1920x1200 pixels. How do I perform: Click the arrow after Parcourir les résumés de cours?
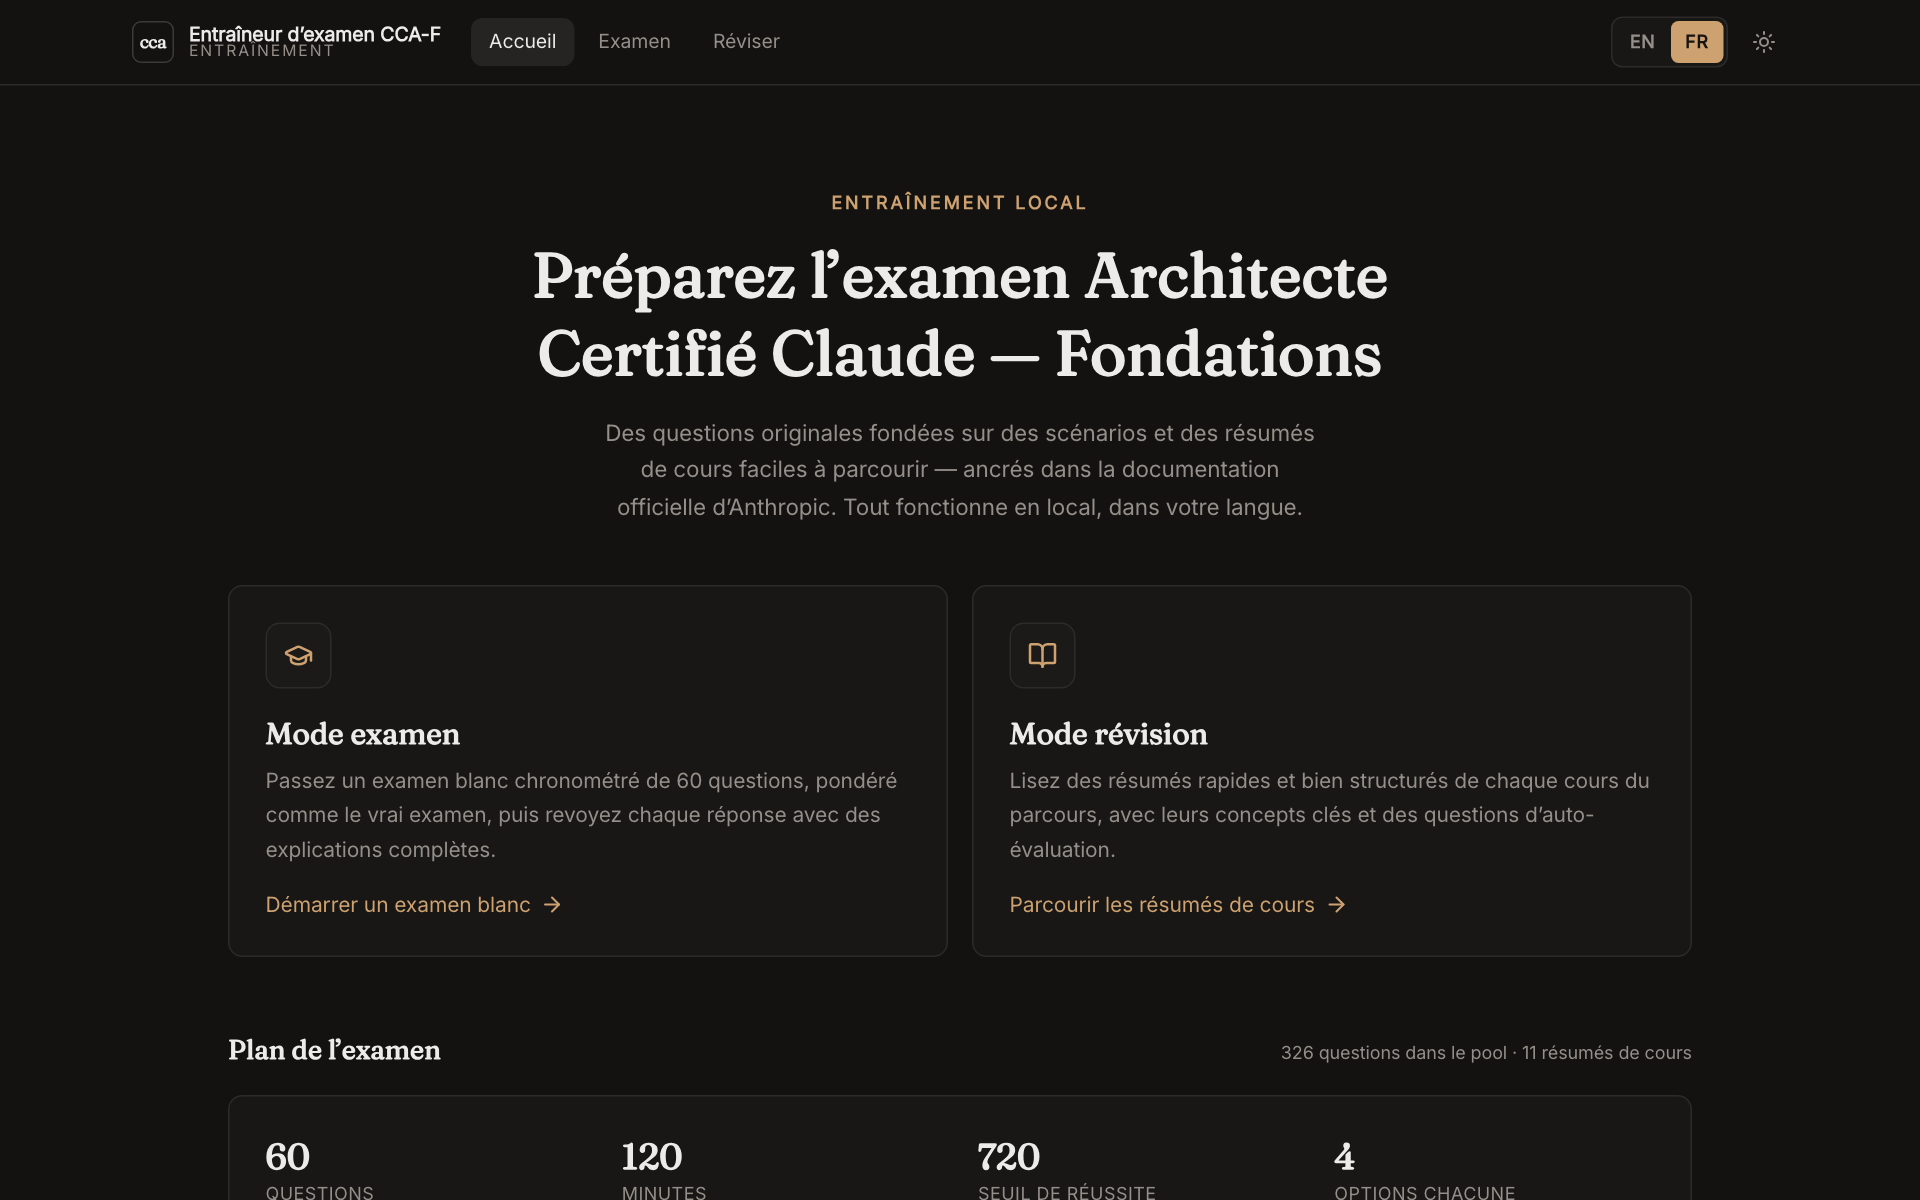pyautogui.click(x=1337, y=905)
